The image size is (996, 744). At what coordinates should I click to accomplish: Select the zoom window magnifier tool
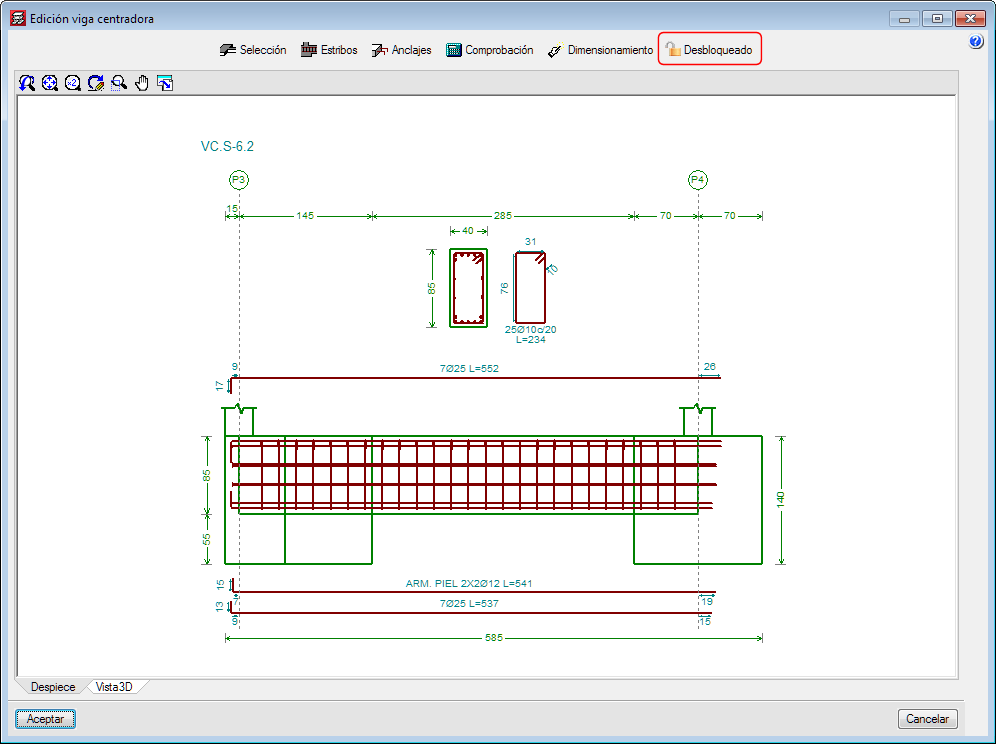tap(119, 83)
